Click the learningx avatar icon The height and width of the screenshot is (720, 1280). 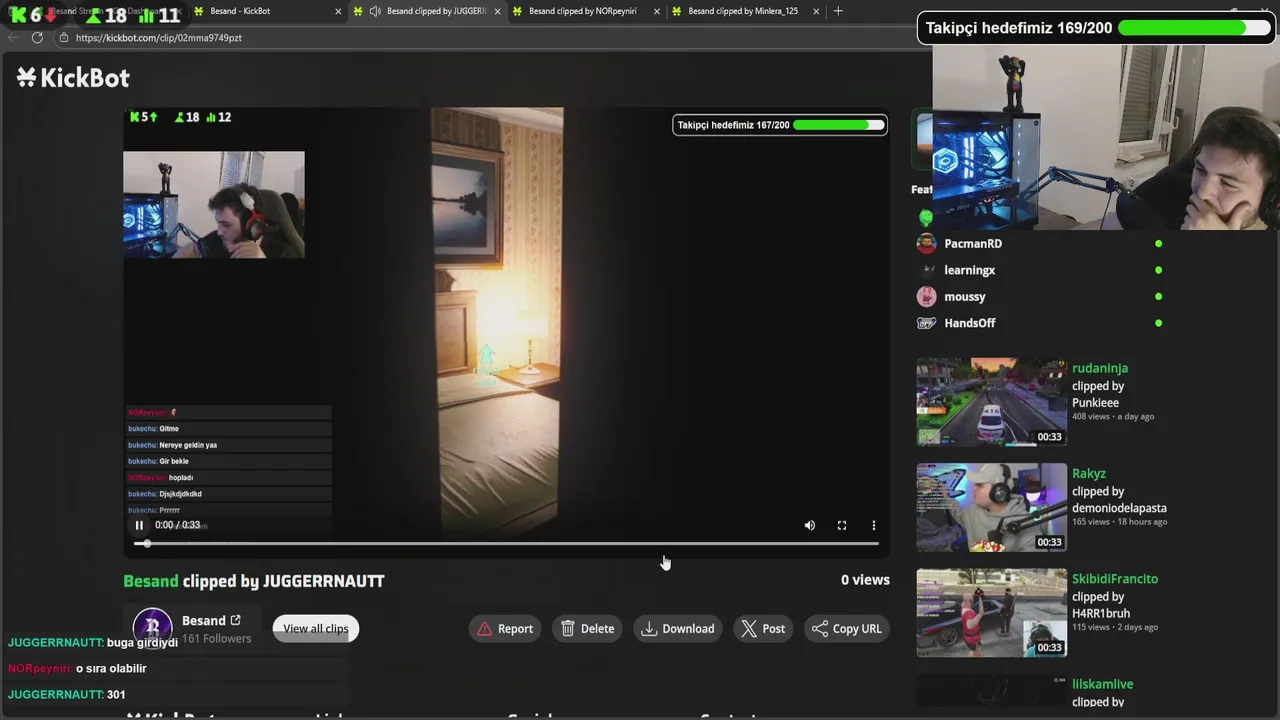tap(926, 270)
